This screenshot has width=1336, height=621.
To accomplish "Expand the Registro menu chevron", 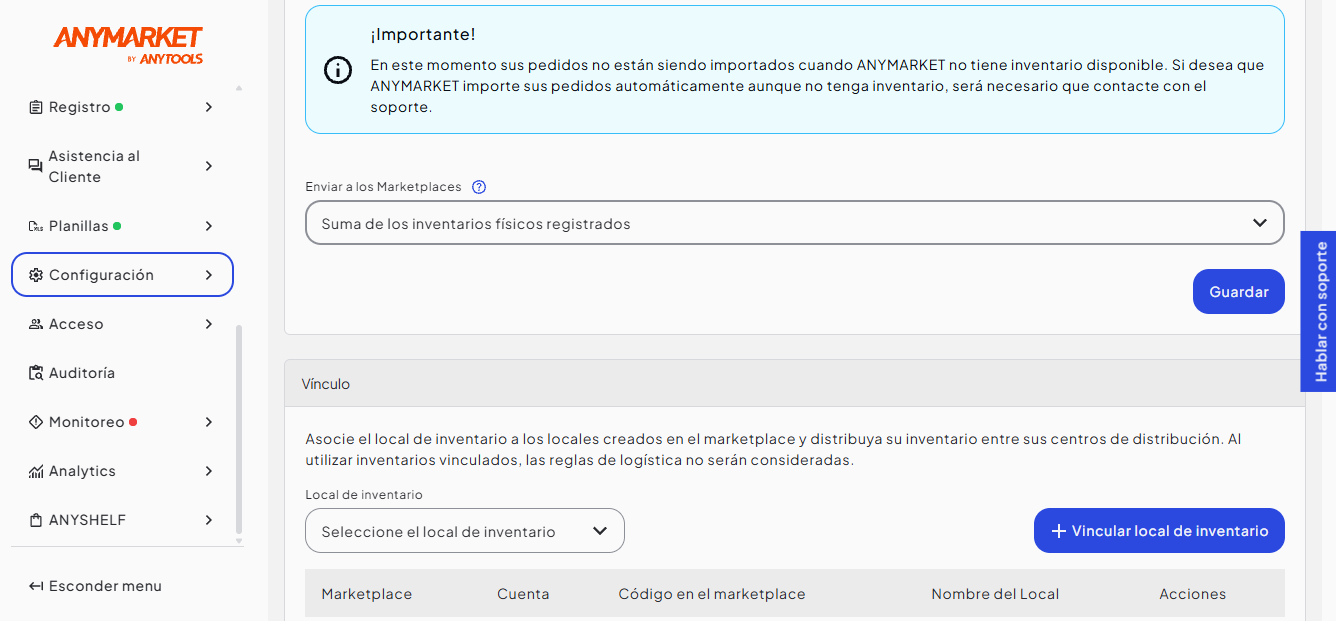I will [208, 107].
